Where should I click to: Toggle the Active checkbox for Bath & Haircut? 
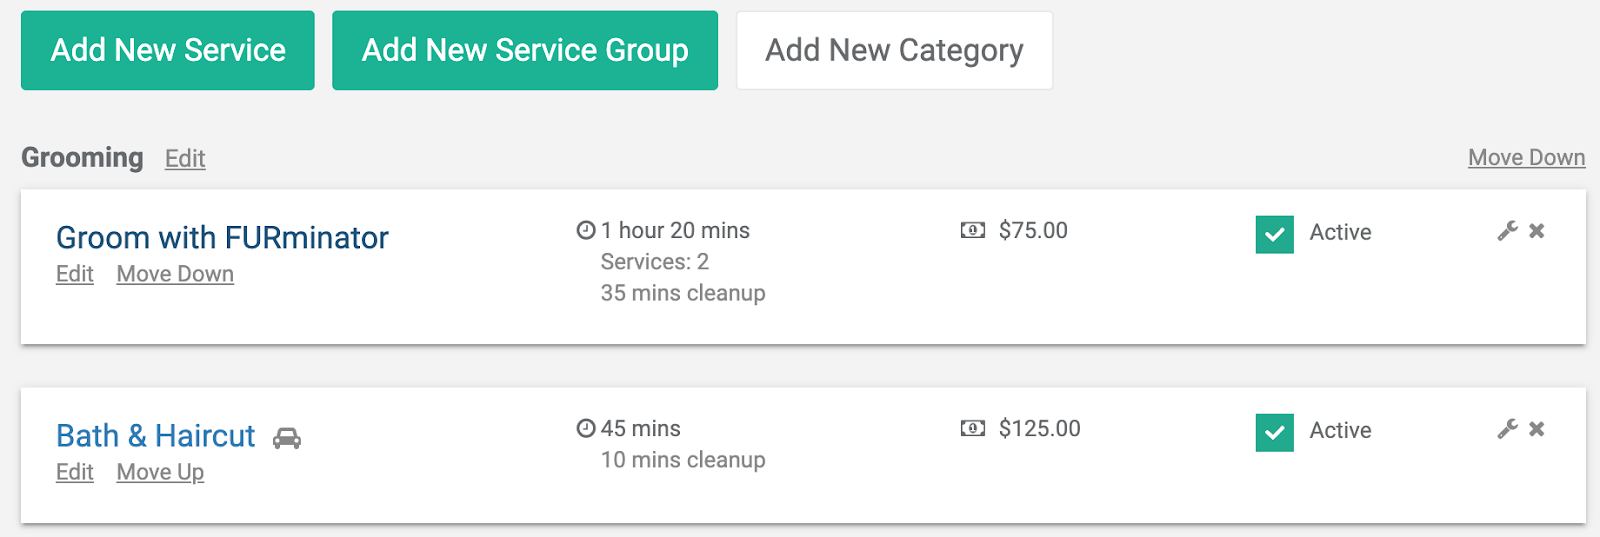tap(1275, 433)
